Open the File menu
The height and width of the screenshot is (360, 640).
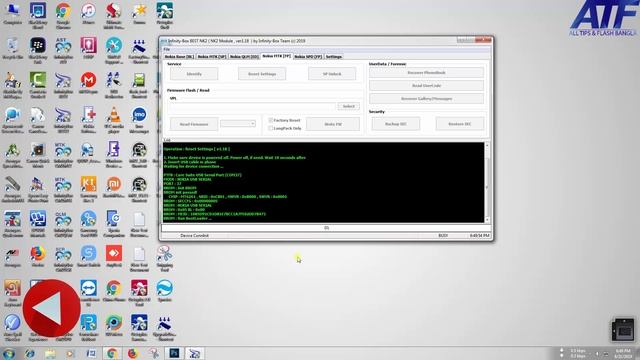click(167, 49)
